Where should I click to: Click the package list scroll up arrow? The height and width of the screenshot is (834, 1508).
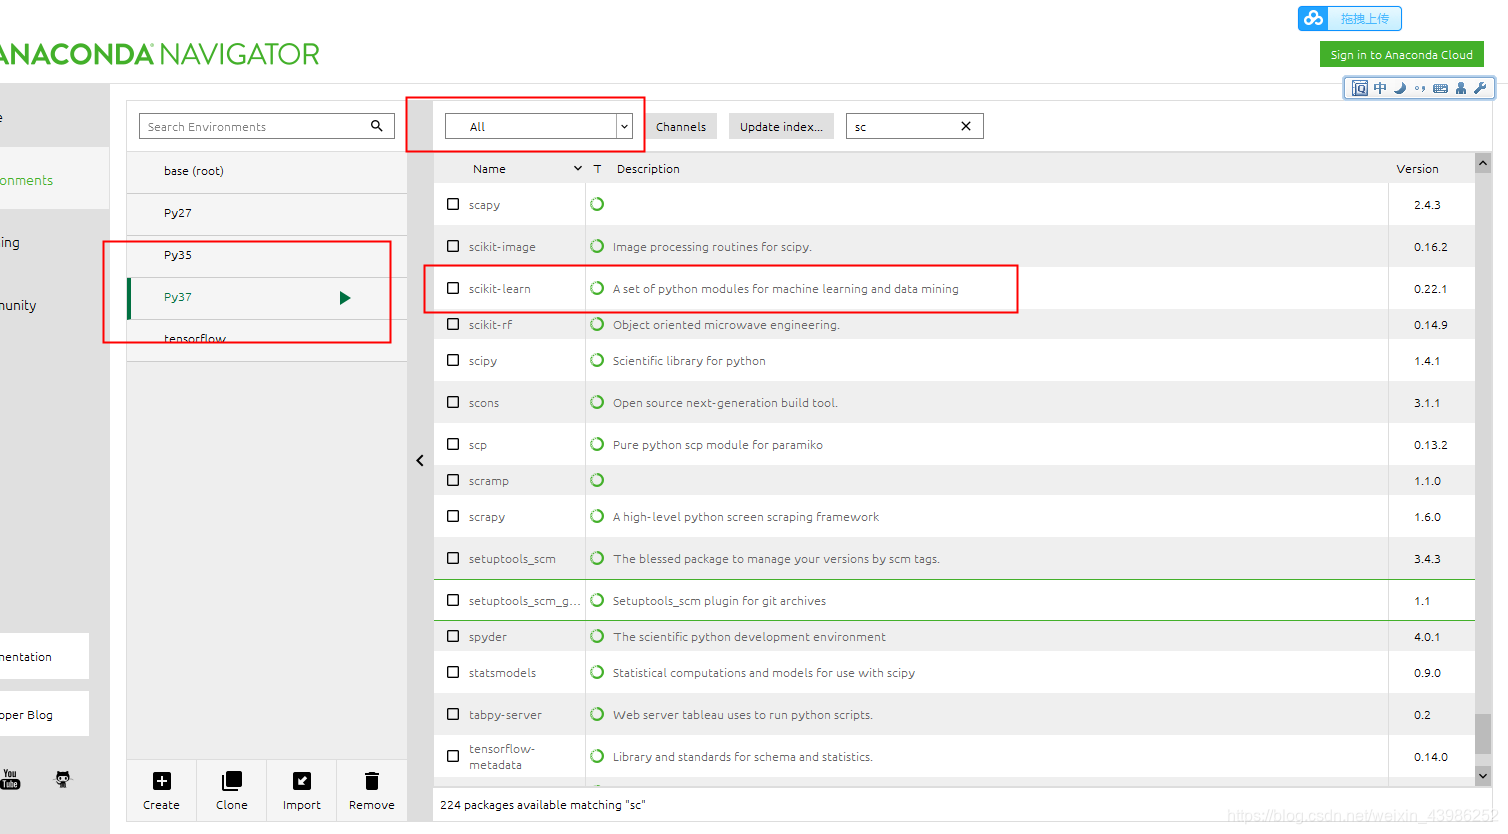click(1483, 163)
